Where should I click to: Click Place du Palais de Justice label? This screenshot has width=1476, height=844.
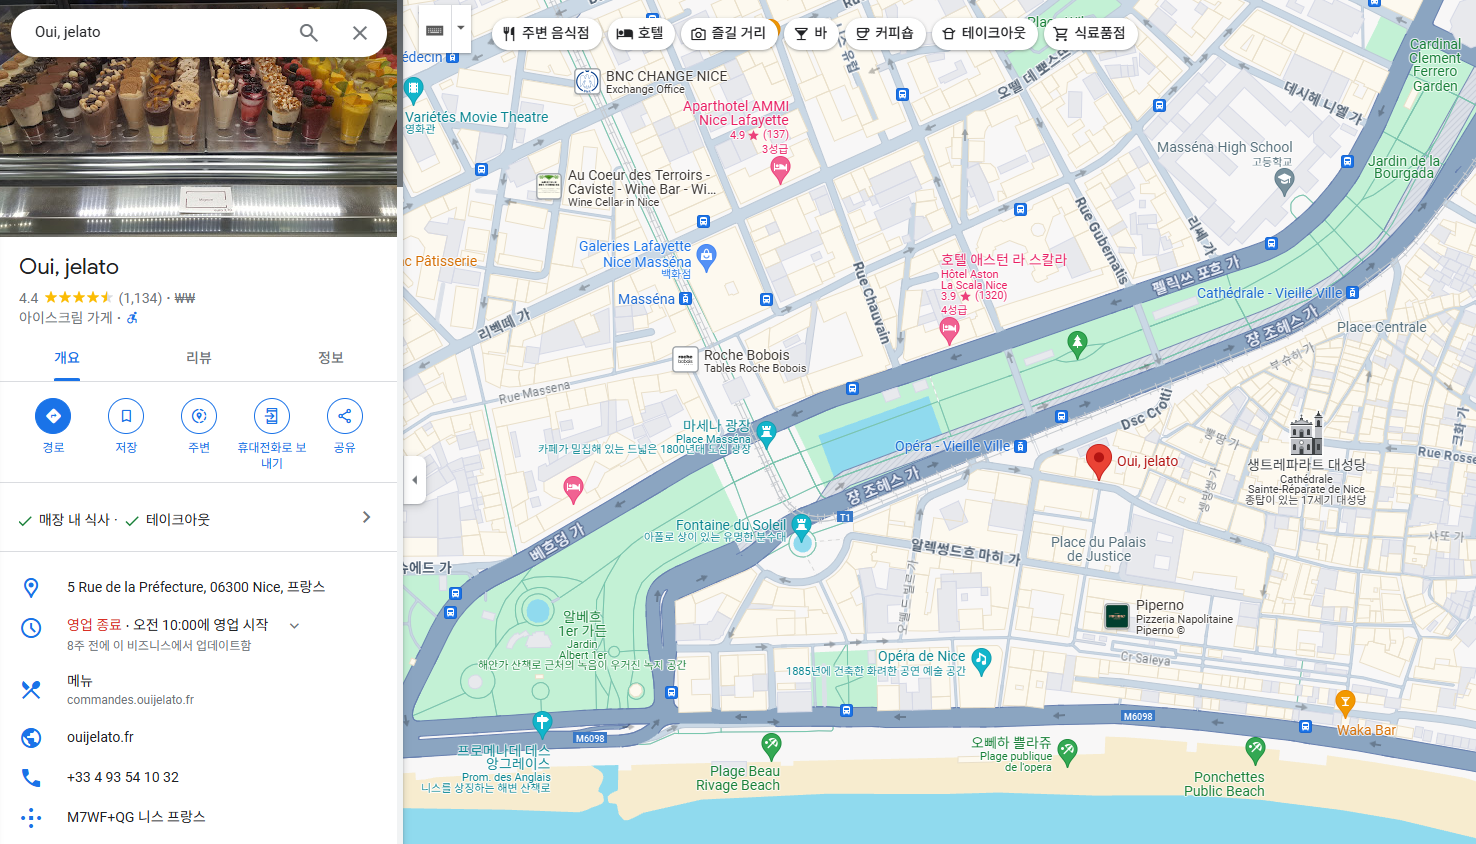[1098, 549]
